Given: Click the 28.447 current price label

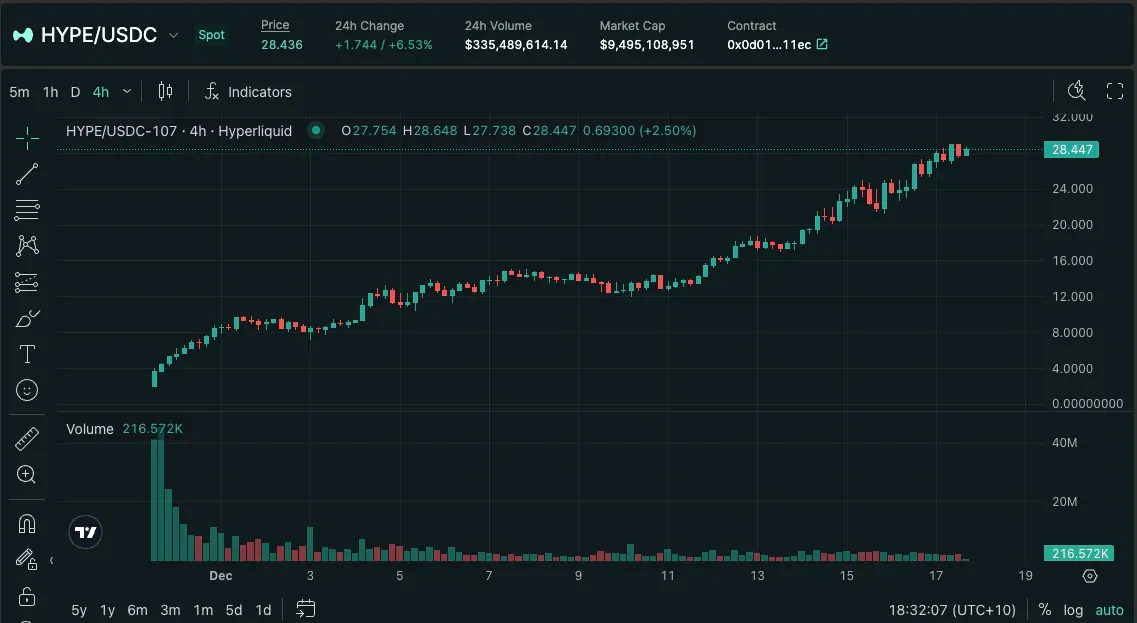Looking at the screenshot, I should click(1072, 149).
